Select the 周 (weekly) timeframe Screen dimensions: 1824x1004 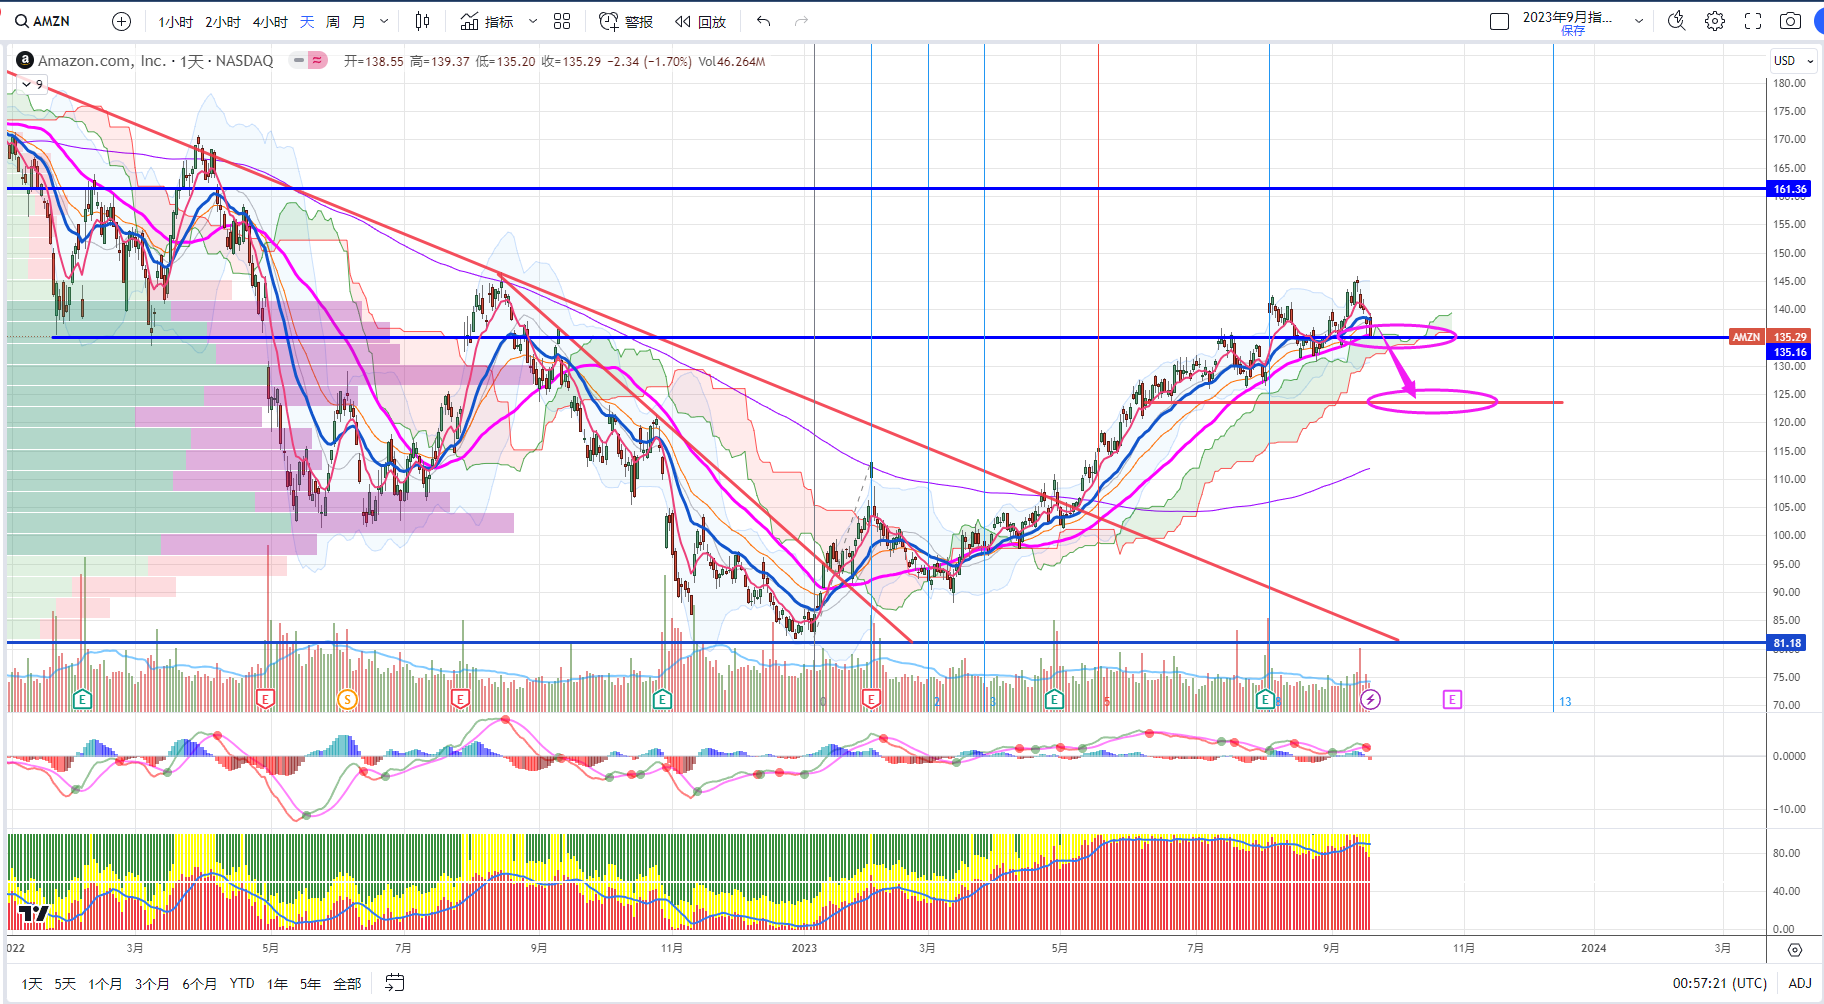pos(333,22)
